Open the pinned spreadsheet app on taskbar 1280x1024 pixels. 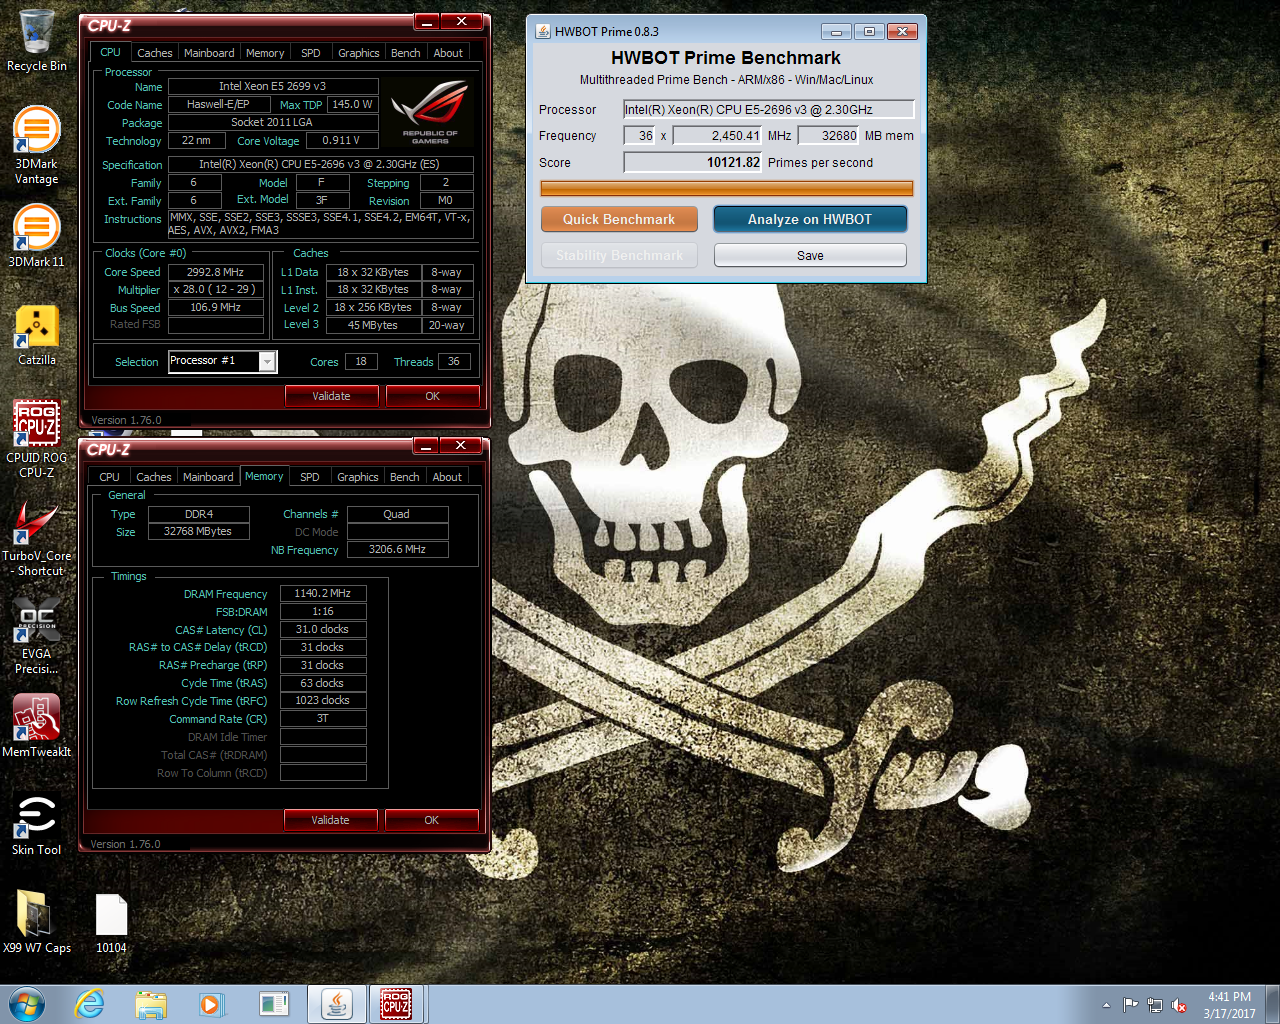pos(273,1004)
